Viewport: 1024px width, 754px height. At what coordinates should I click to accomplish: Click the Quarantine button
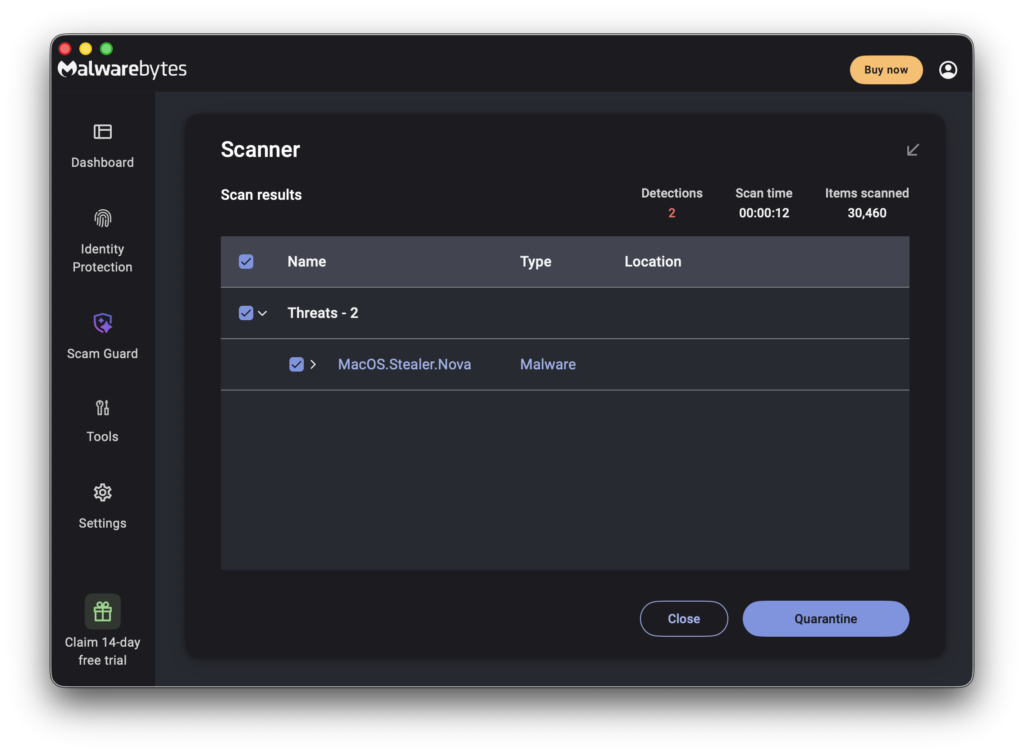pyautogui.click(x=825, y=618)
